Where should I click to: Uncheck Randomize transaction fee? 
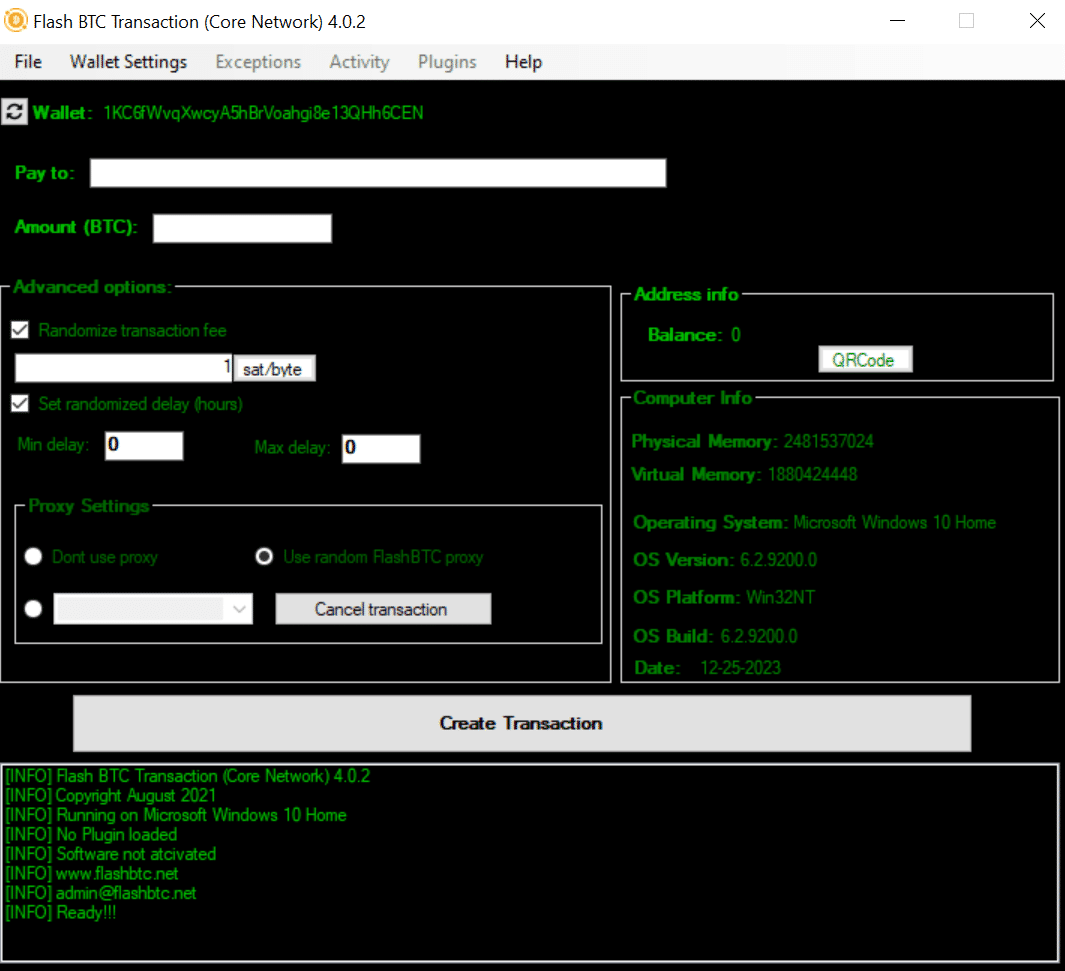point(20,330)
